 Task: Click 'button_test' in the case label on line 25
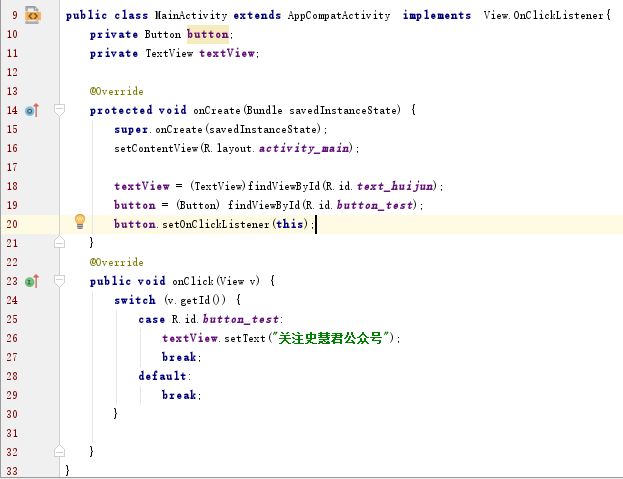pyautogui.click(x=241, y=319)
